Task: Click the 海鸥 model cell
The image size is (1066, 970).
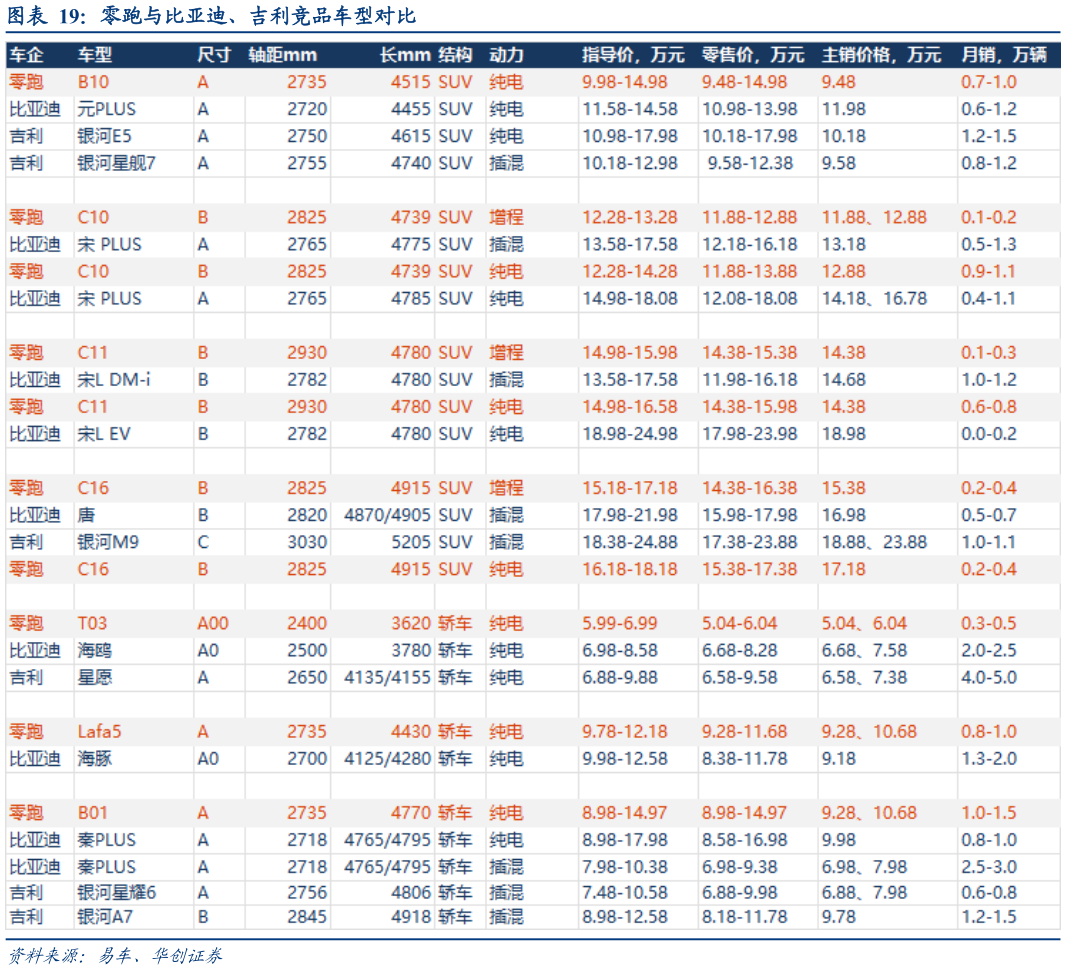Action: click(95, 650)
